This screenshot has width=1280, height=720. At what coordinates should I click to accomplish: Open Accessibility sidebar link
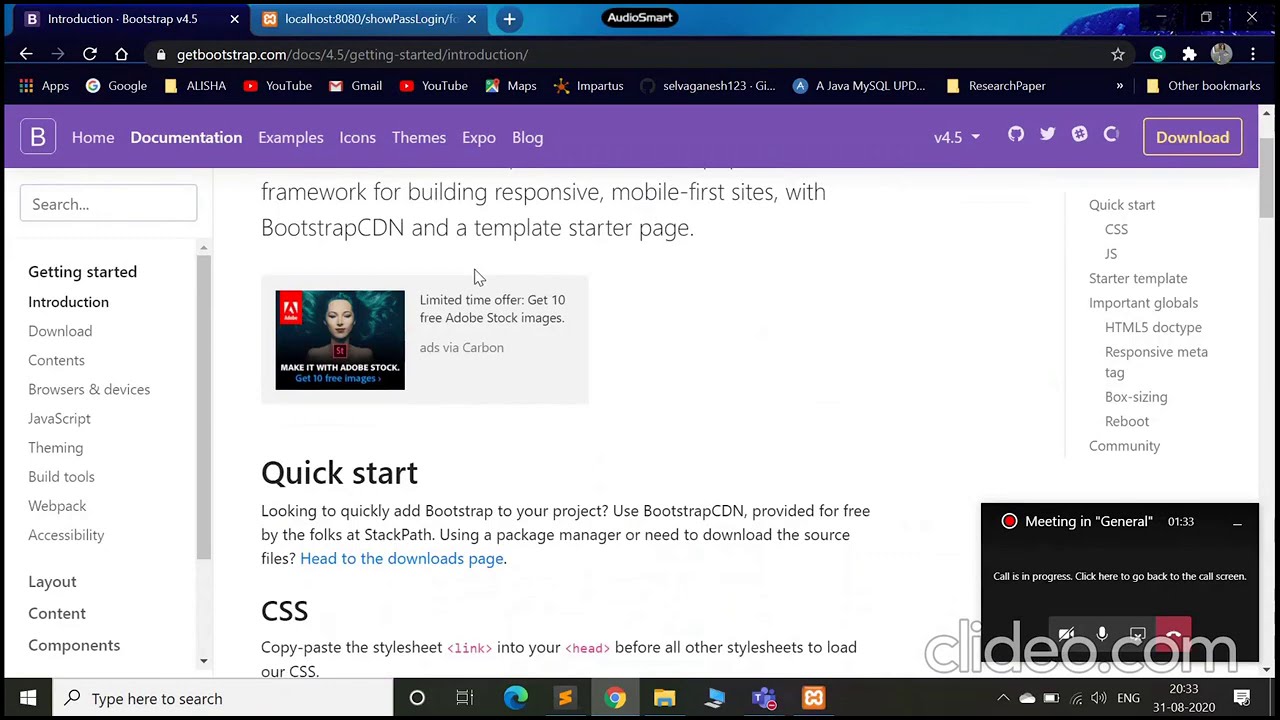pyautogui.click(x=66, y=535)
